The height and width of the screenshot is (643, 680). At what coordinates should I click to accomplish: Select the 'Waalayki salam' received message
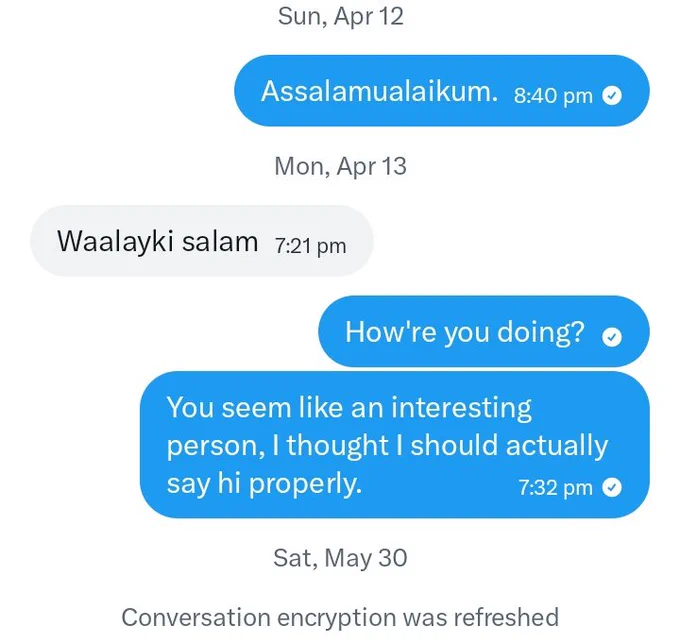[x=202, y=241]
